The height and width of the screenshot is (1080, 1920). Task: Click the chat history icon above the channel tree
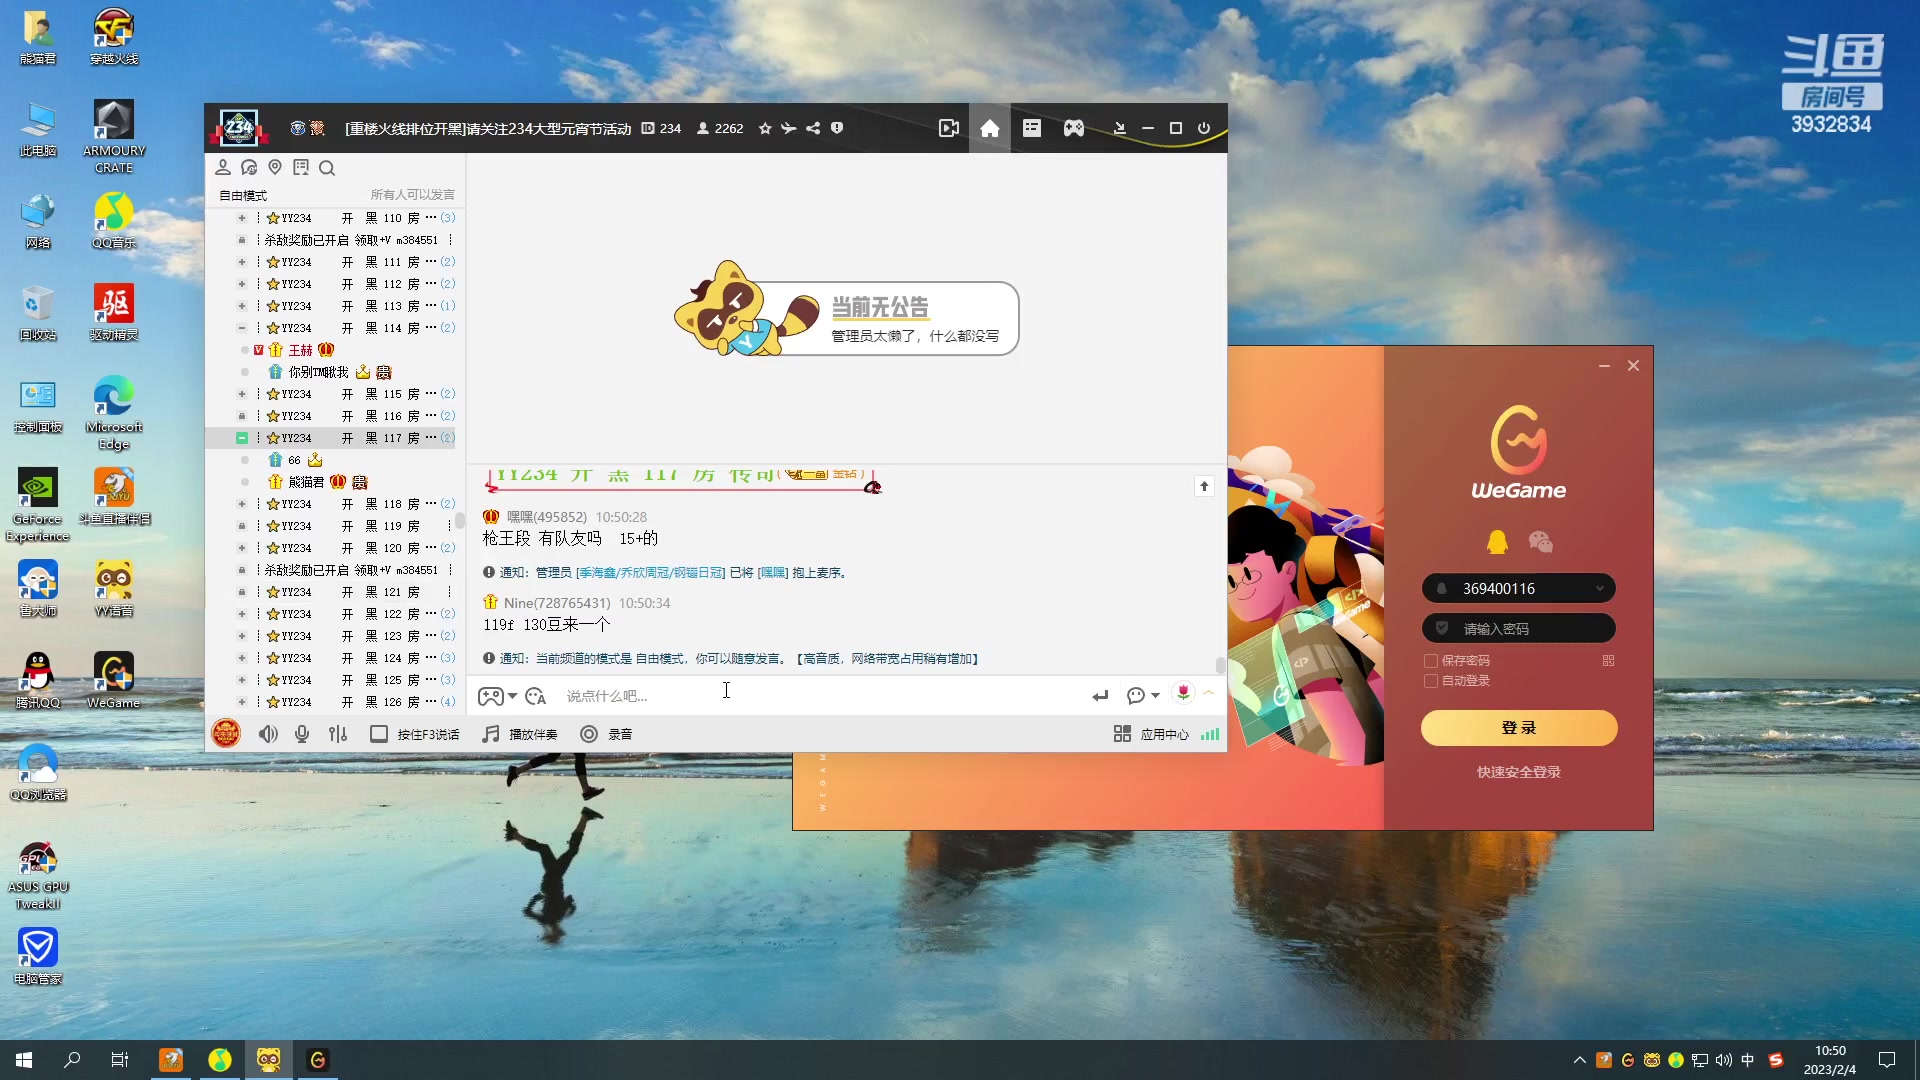249,167
